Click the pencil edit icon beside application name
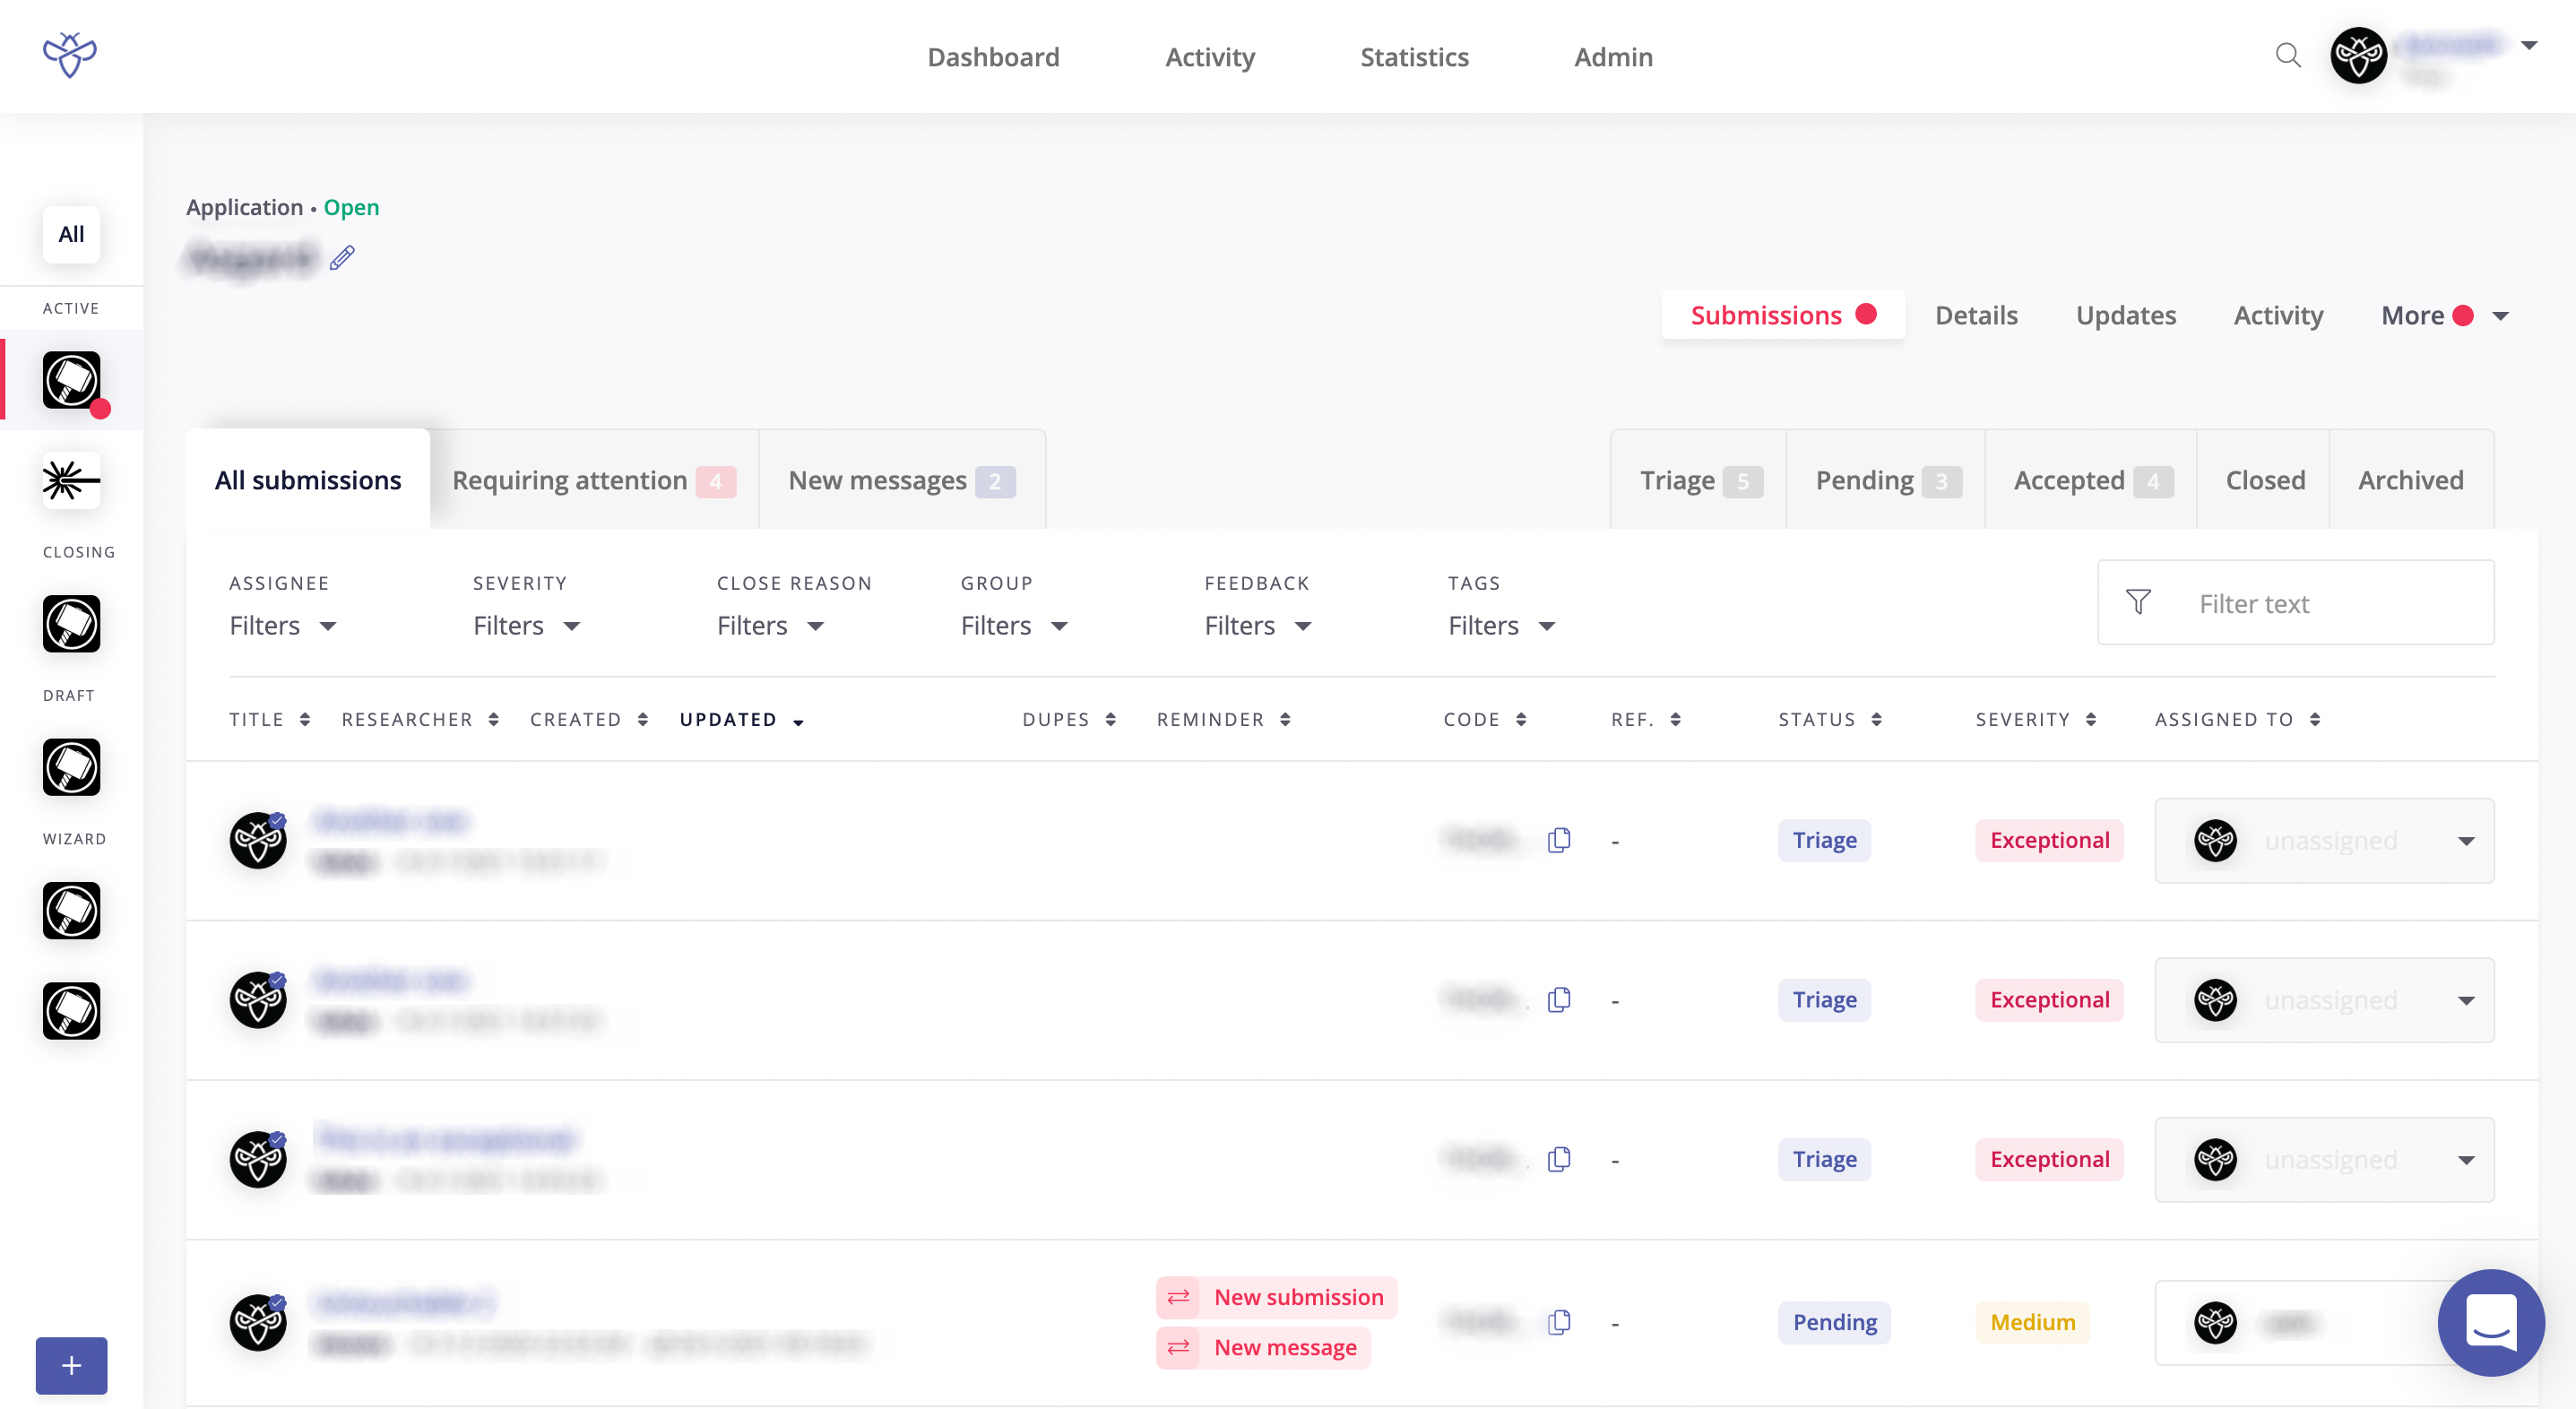Image resolution: width=2576 pixels, height=1409 pixels. click(x=342, y=258)
